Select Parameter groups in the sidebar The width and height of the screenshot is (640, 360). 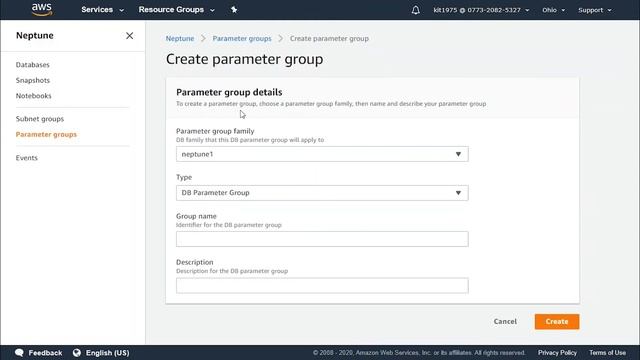tap(46, 134)
